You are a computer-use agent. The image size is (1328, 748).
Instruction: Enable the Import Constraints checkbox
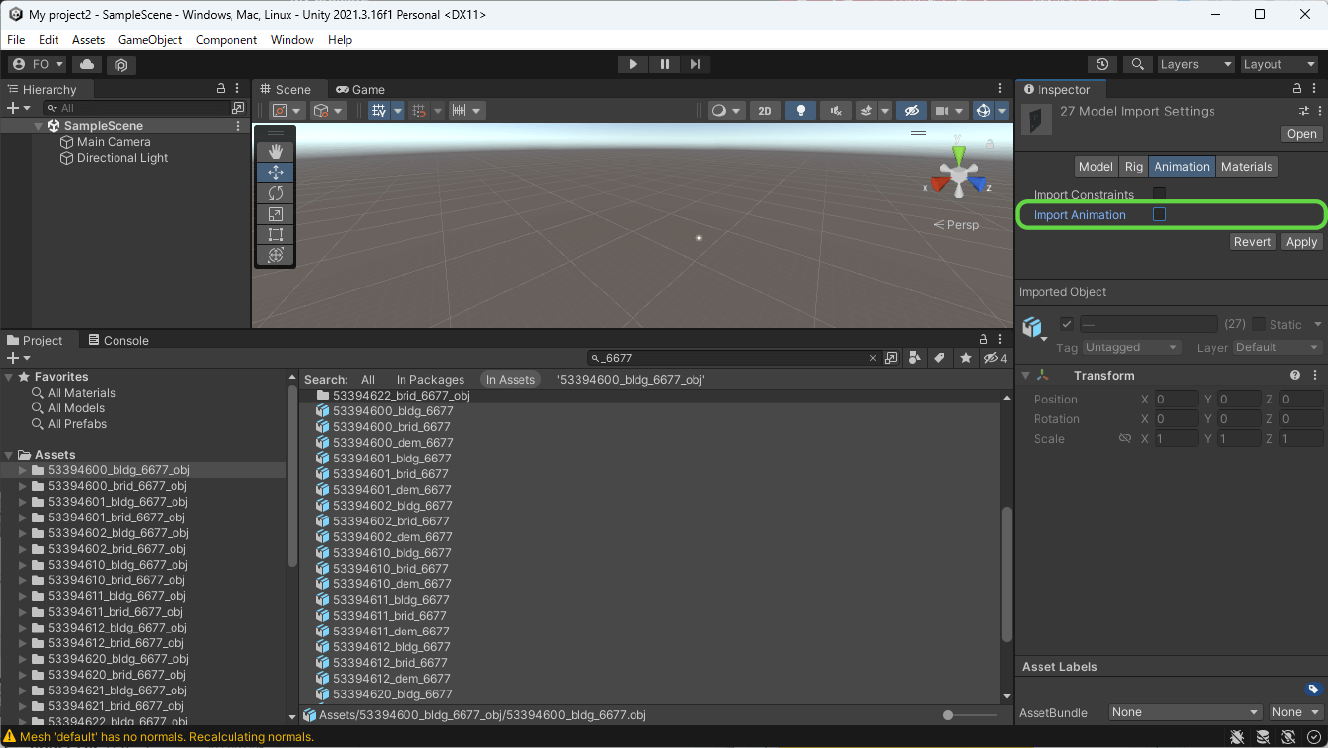[x=1159, y=193]
